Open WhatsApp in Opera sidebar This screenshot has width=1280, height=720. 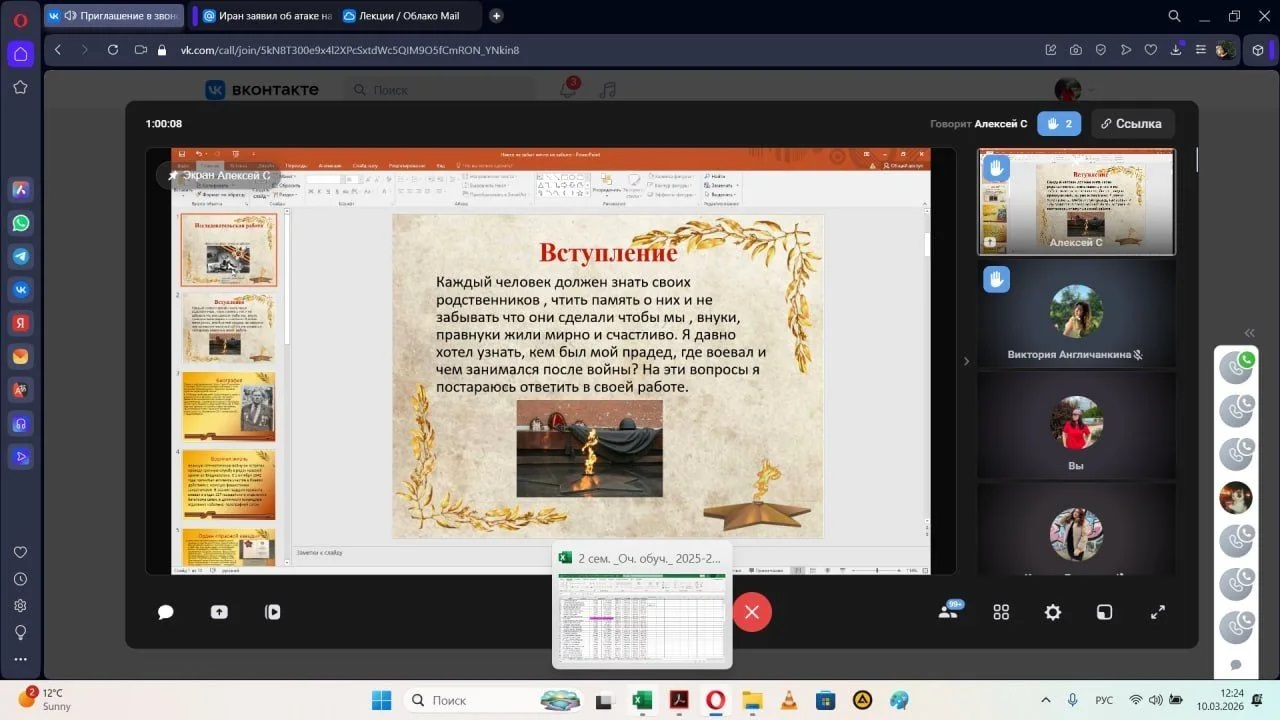[x=20, y=223]
